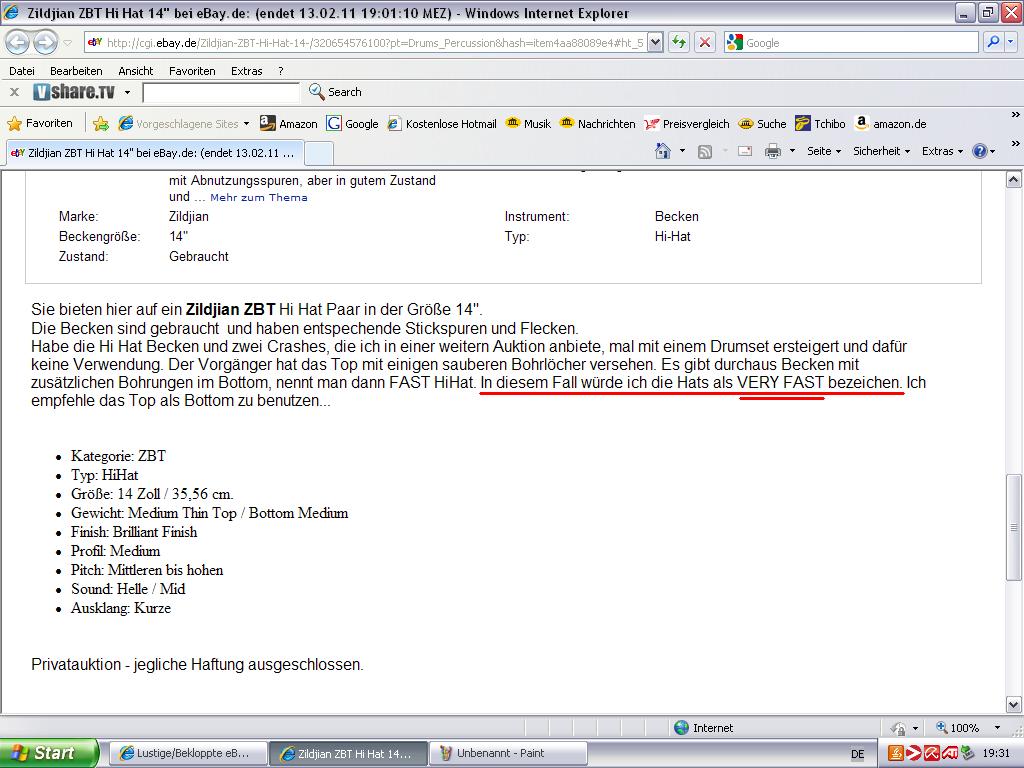Open the Amazon favorites bar link
1024x768 pixels.
pos(289,123)
